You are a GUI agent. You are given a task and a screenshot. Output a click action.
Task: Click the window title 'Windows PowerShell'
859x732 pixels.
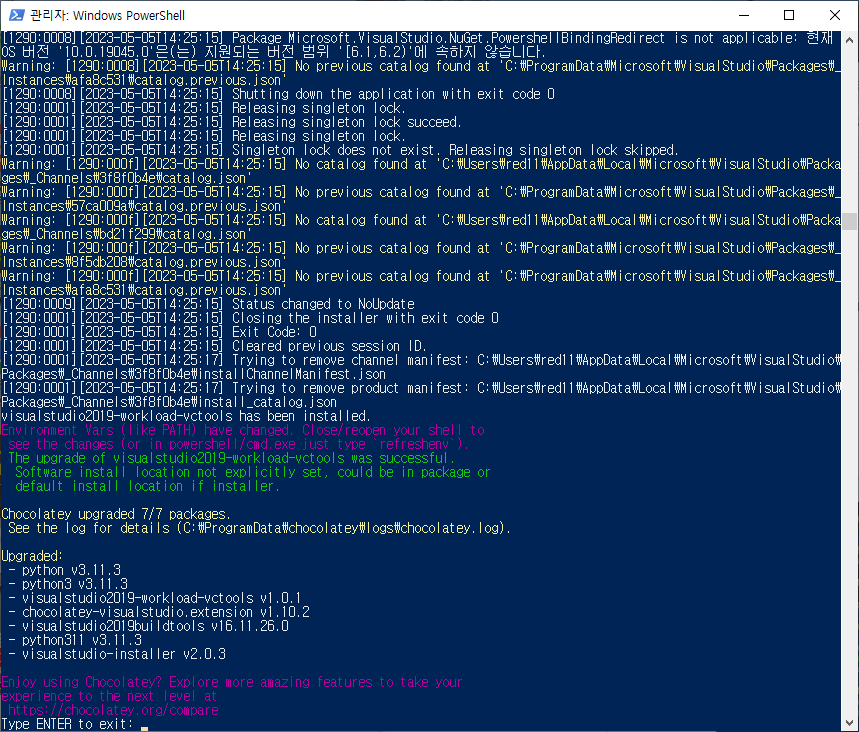(x=129, y=15)
